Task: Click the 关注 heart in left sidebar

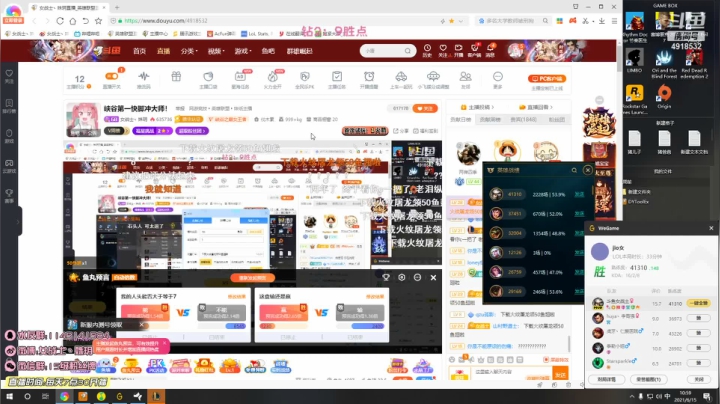Action: tap(9, 76)
